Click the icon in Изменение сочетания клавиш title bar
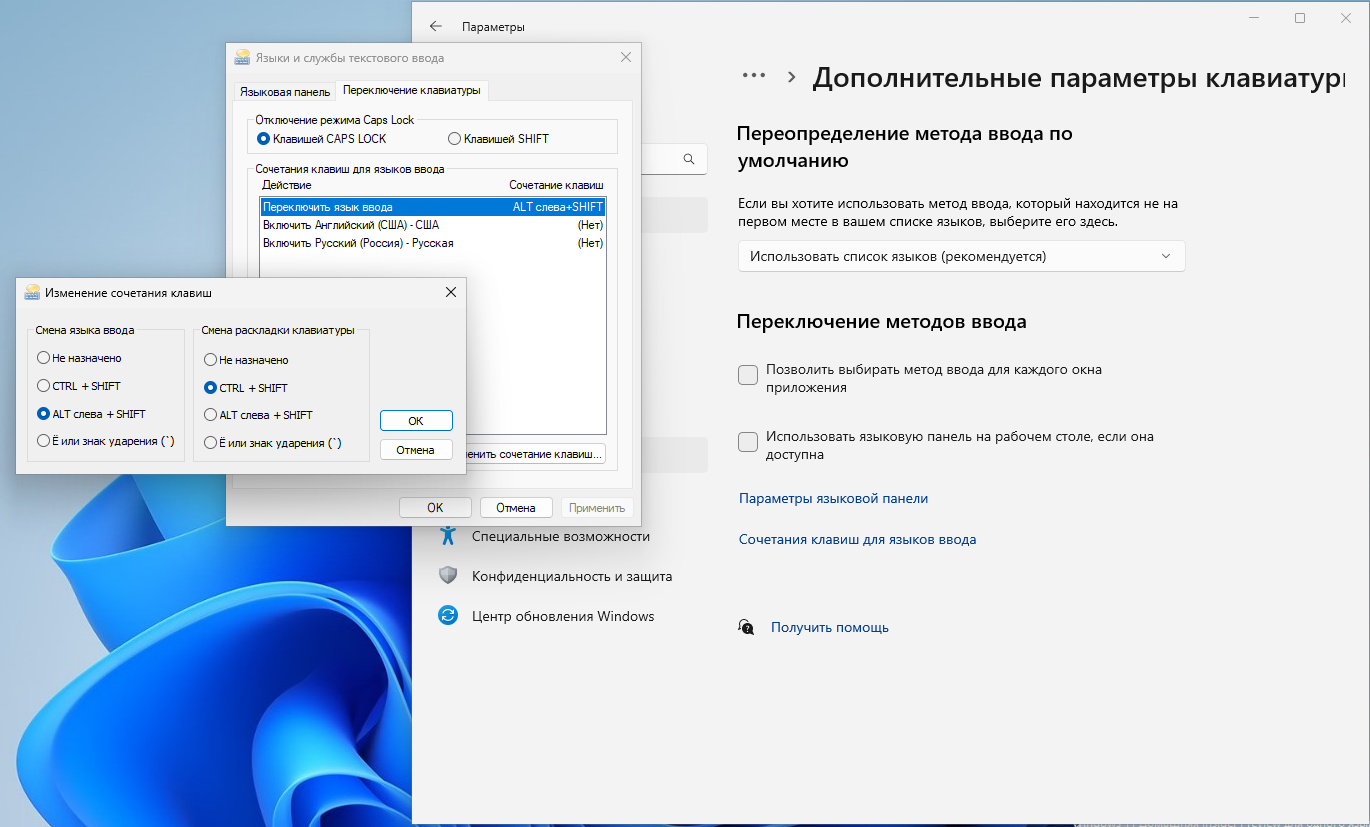 point(33,293)
